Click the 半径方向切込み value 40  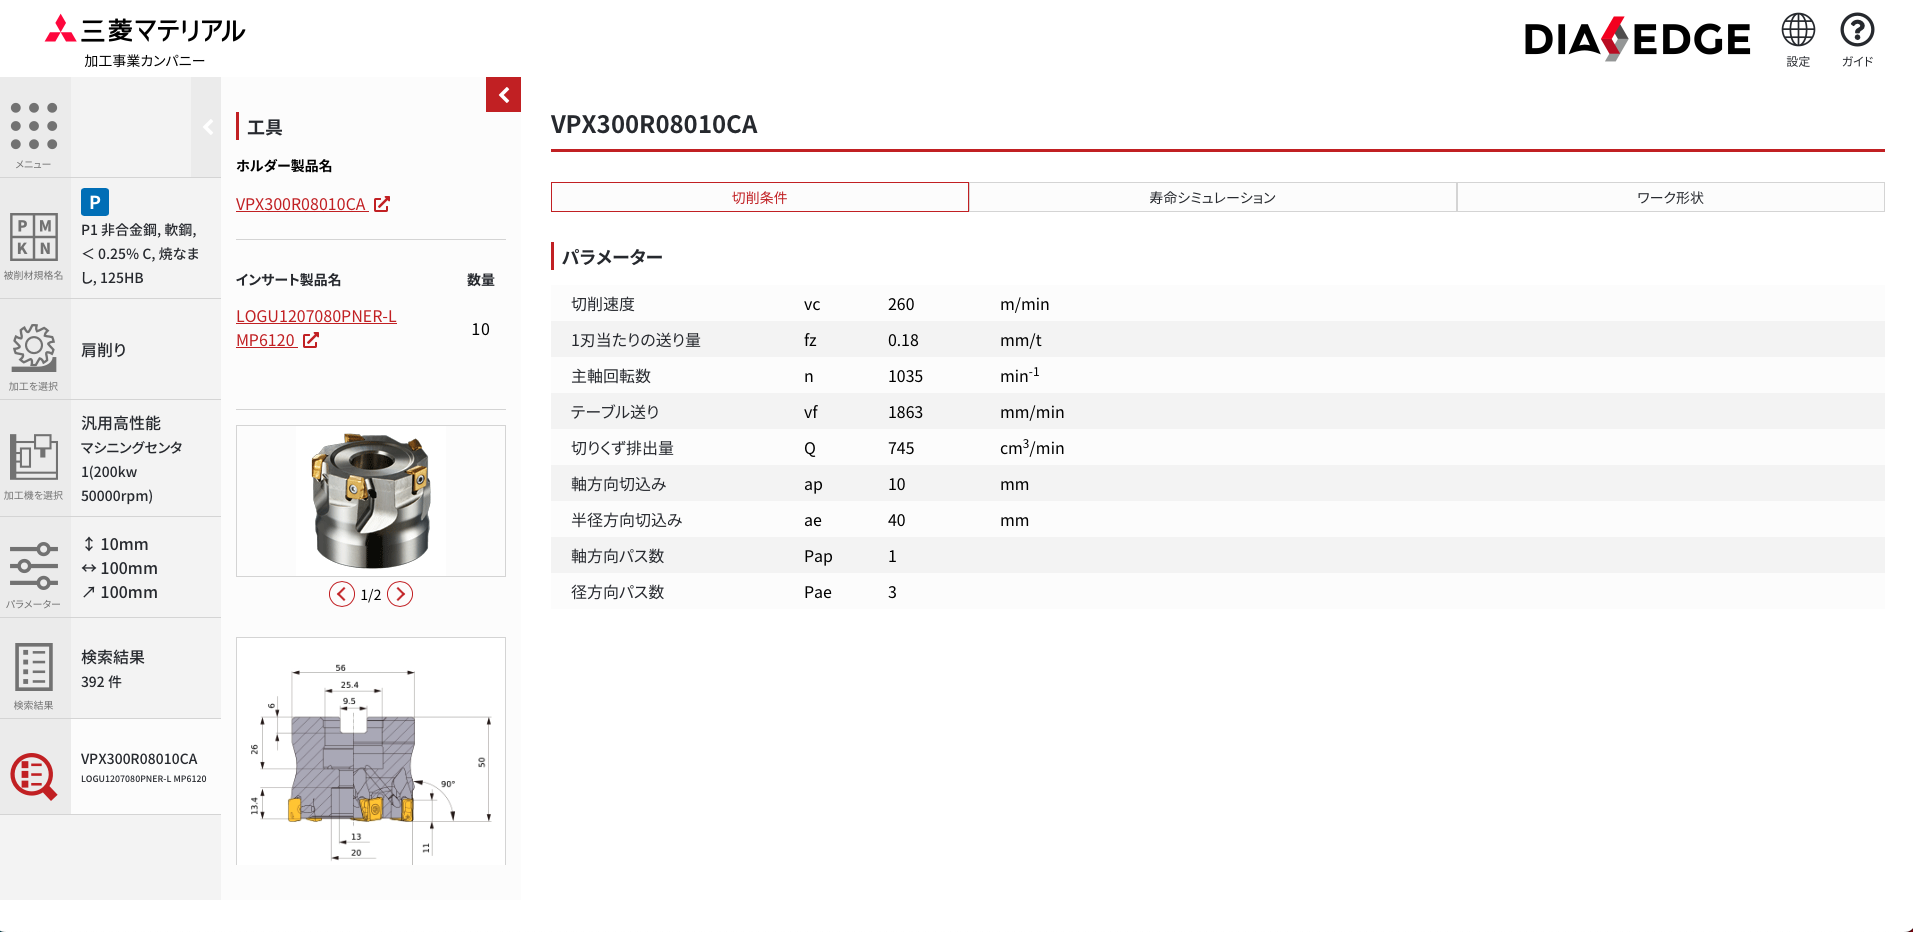pos(896,520)
